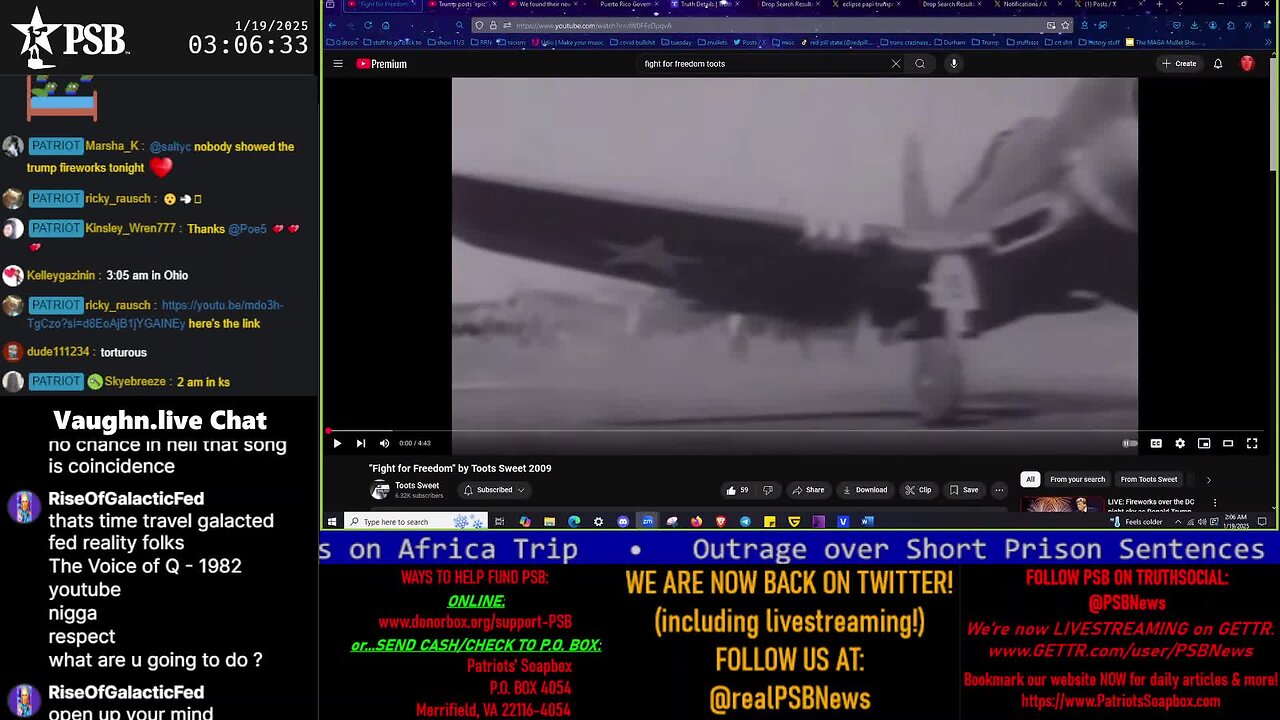Open the Durham bookmark folder
Image resolution: width=1280 pixels, height=720 pixels.
[951, 42]
